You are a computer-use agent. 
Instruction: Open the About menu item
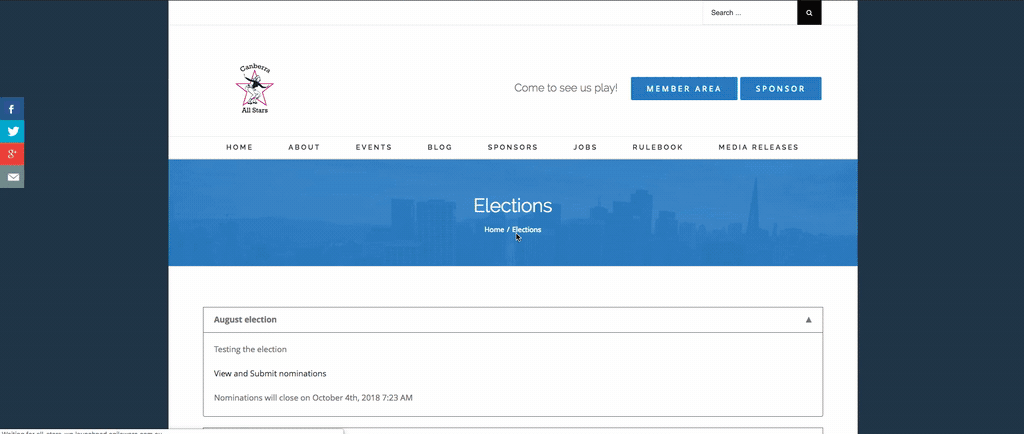click(304, 147)
